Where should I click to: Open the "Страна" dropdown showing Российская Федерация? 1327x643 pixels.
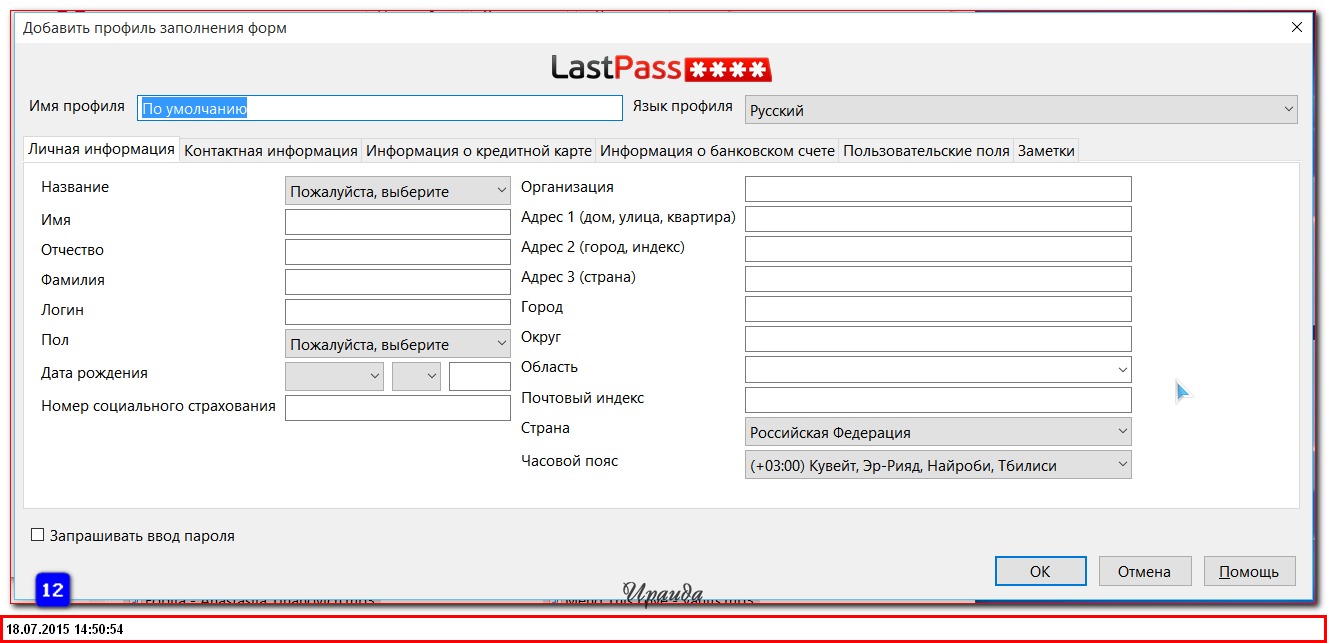(938, 432)
